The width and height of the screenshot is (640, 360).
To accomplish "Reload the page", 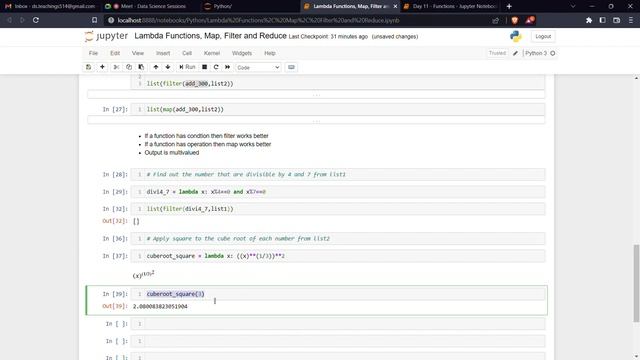I will point(36,20).
